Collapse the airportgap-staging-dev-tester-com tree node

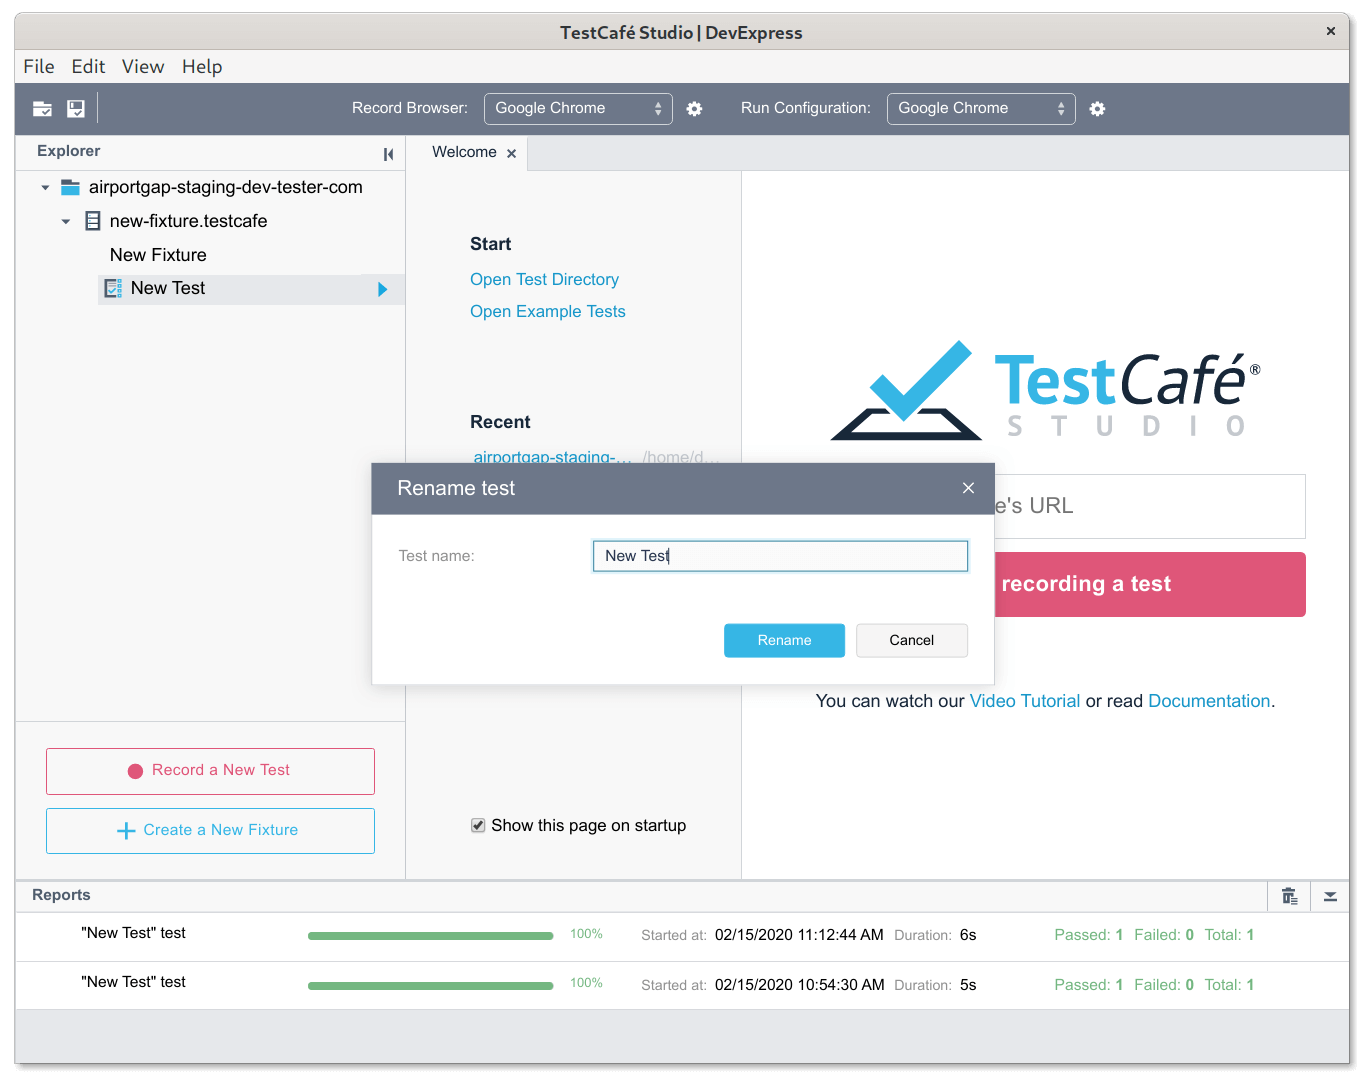pos(45,187)
